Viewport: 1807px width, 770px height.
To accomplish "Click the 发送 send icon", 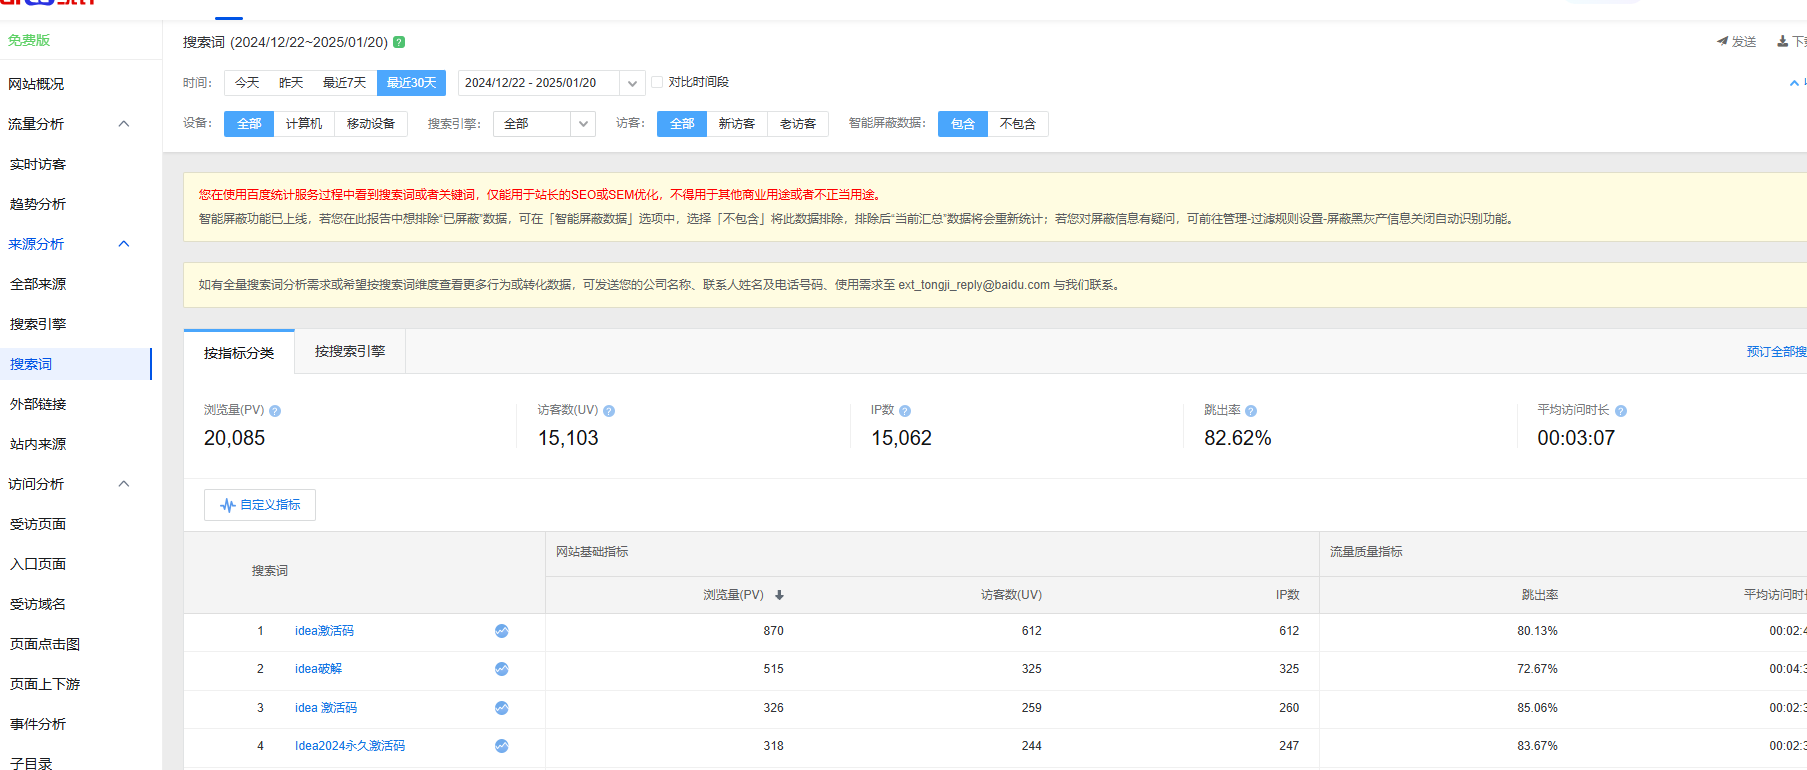I will pyautogui.click(x=1723, y=41).
